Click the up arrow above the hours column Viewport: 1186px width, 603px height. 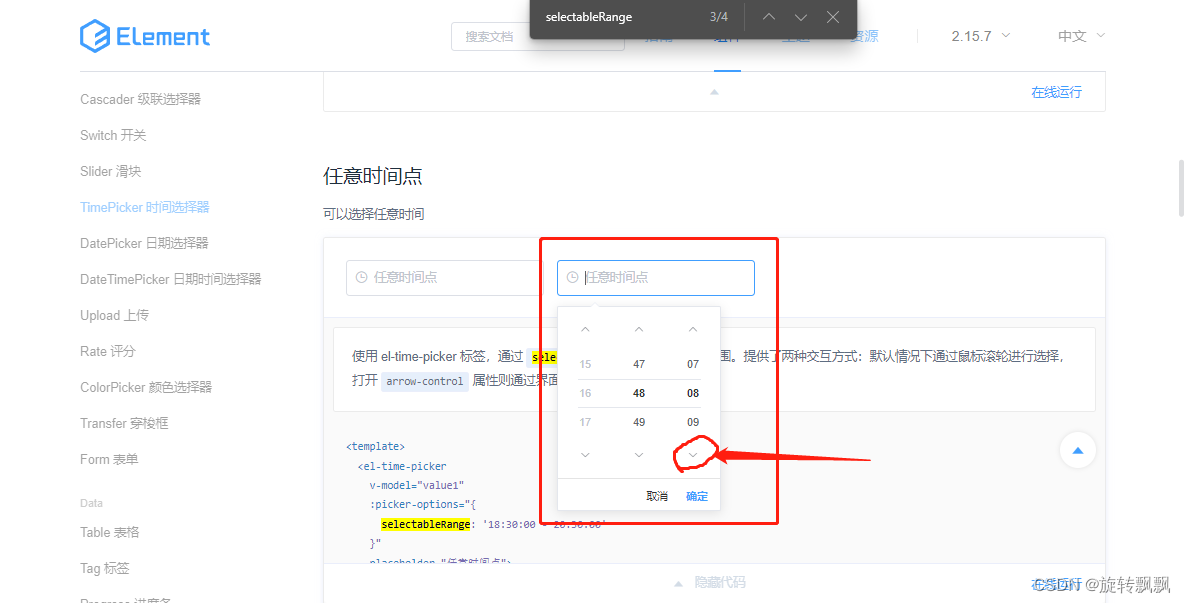click(x=585, y=328)
